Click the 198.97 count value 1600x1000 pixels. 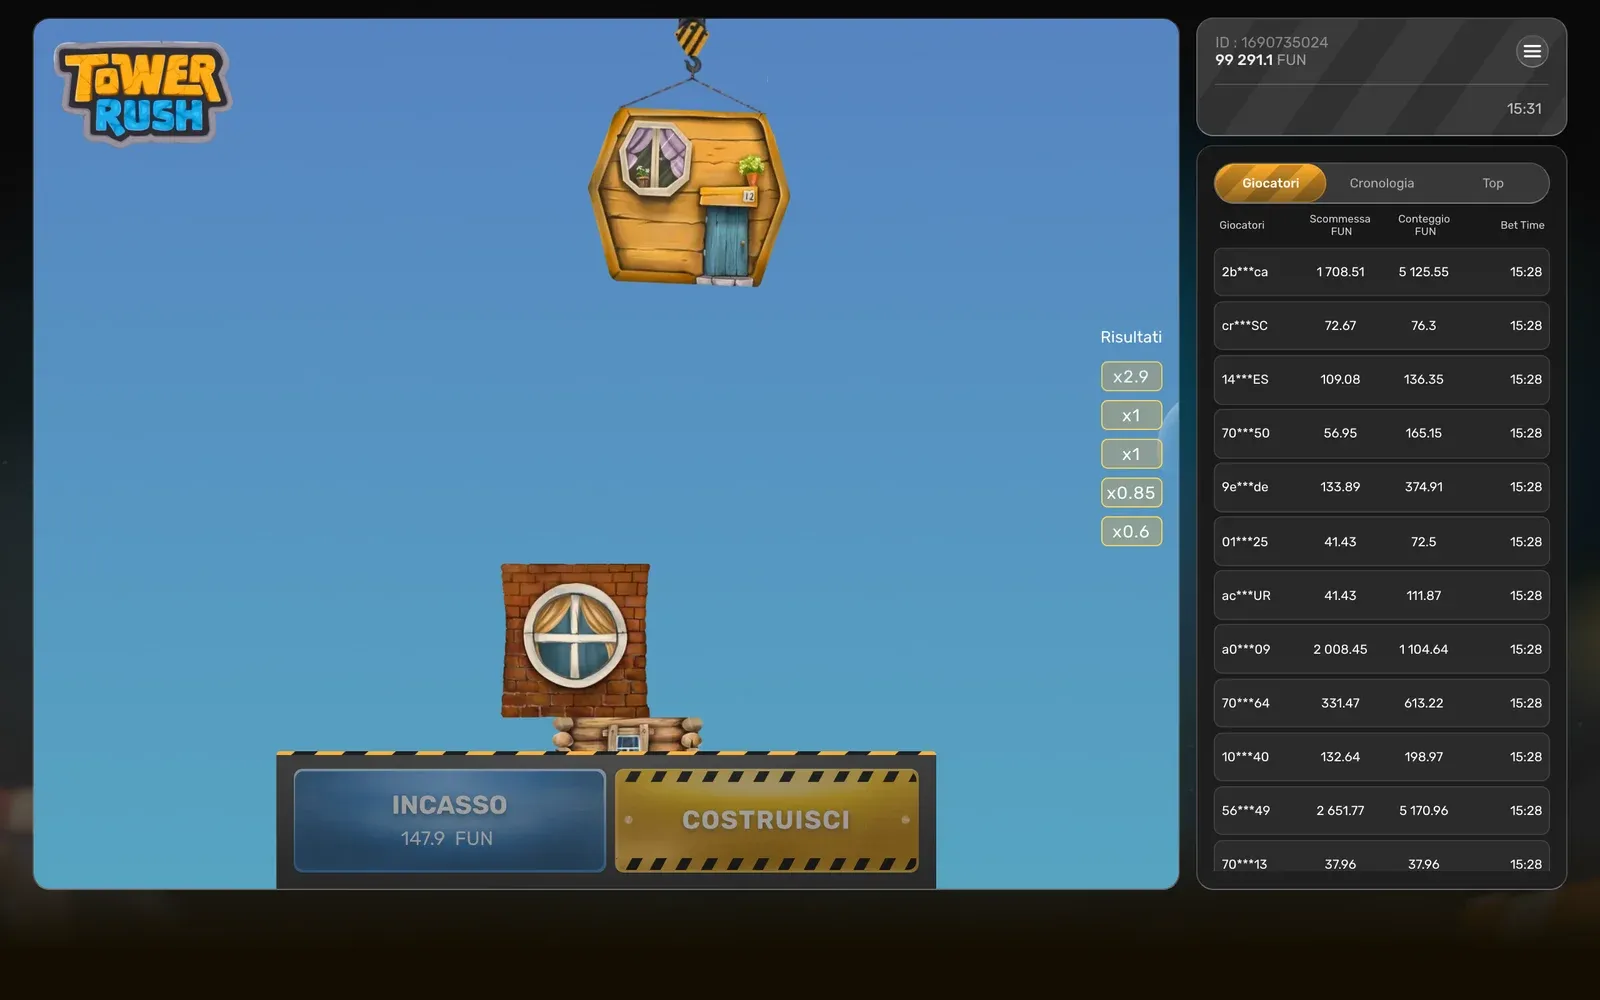tap(1423, 757)
